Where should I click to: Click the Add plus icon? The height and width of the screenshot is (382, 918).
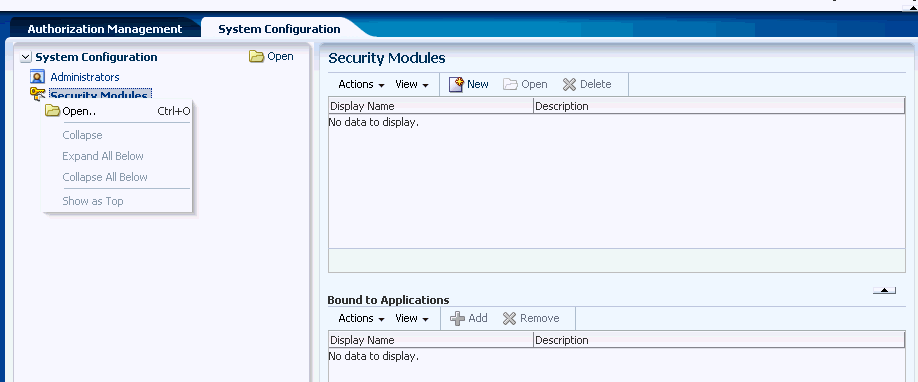click(x=457, y=318)
